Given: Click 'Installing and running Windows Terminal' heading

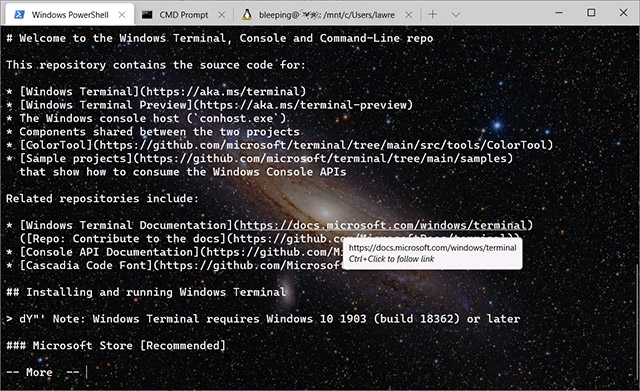Looking at the screenshot, I should [x=146, y=292].
